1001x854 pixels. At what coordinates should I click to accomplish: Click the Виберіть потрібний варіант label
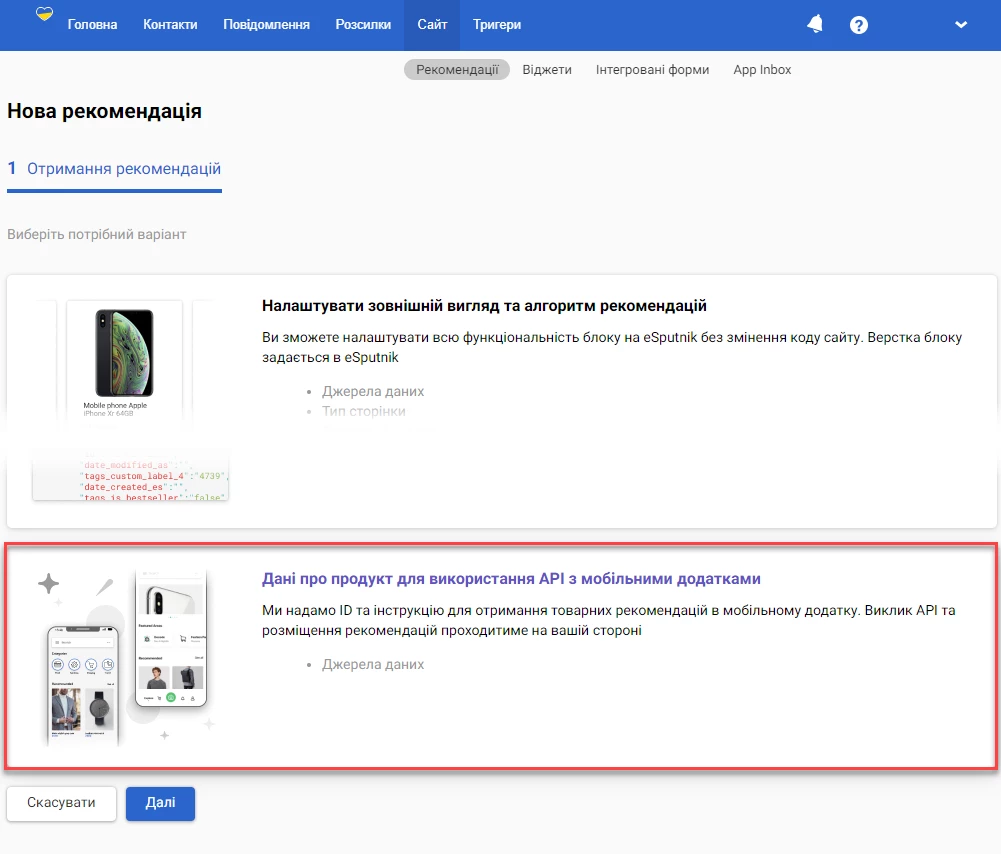point(96,234)
